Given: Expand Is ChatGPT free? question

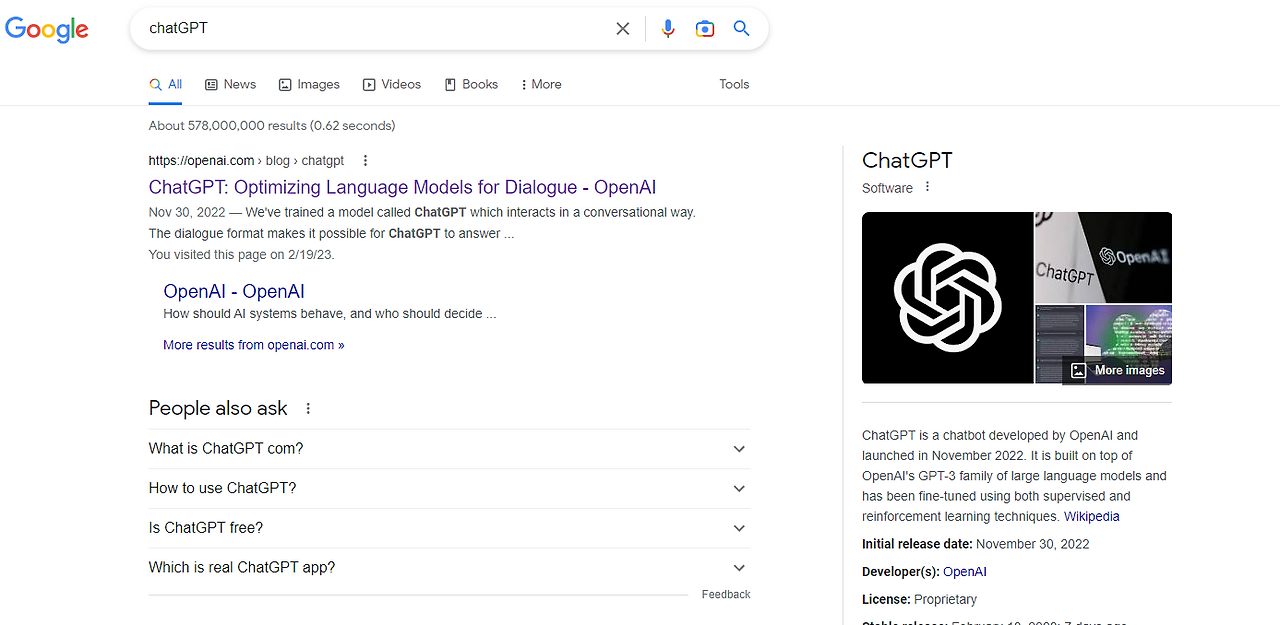Looking at the screenshot, I should [448, 528].
